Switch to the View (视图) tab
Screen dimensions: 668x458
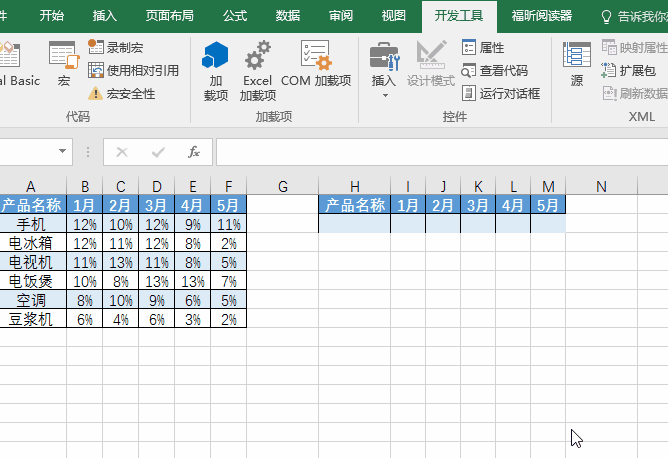[x=394, y=16]
